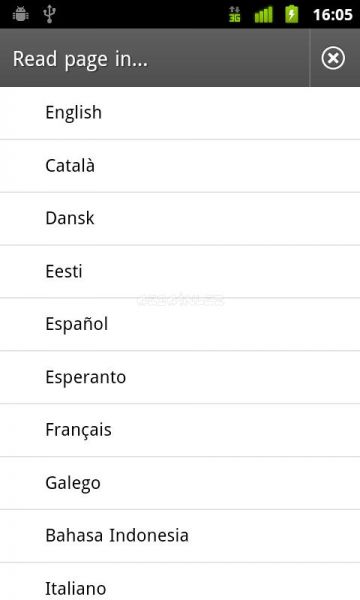Select Bahasa Indonesia option
This screenshot has width=360, height=600.
[180, 536]
